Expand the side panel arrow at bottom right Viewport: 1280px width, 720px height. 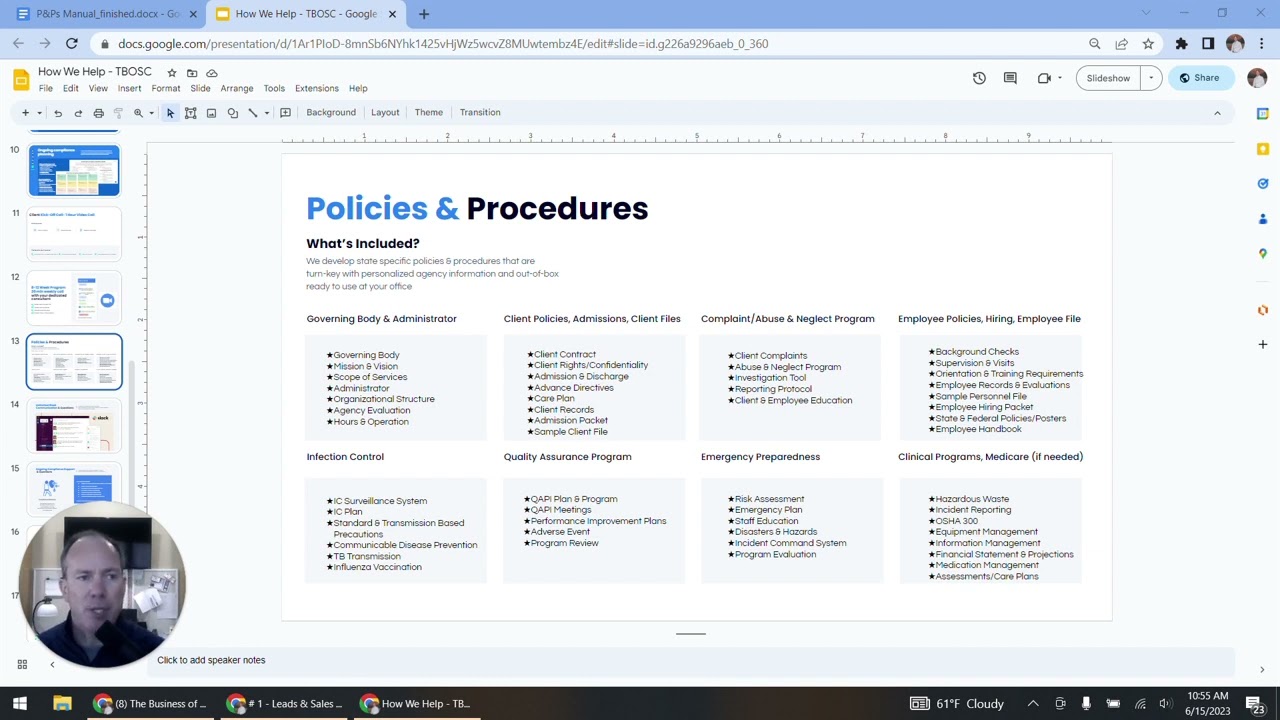[1262, 670]
